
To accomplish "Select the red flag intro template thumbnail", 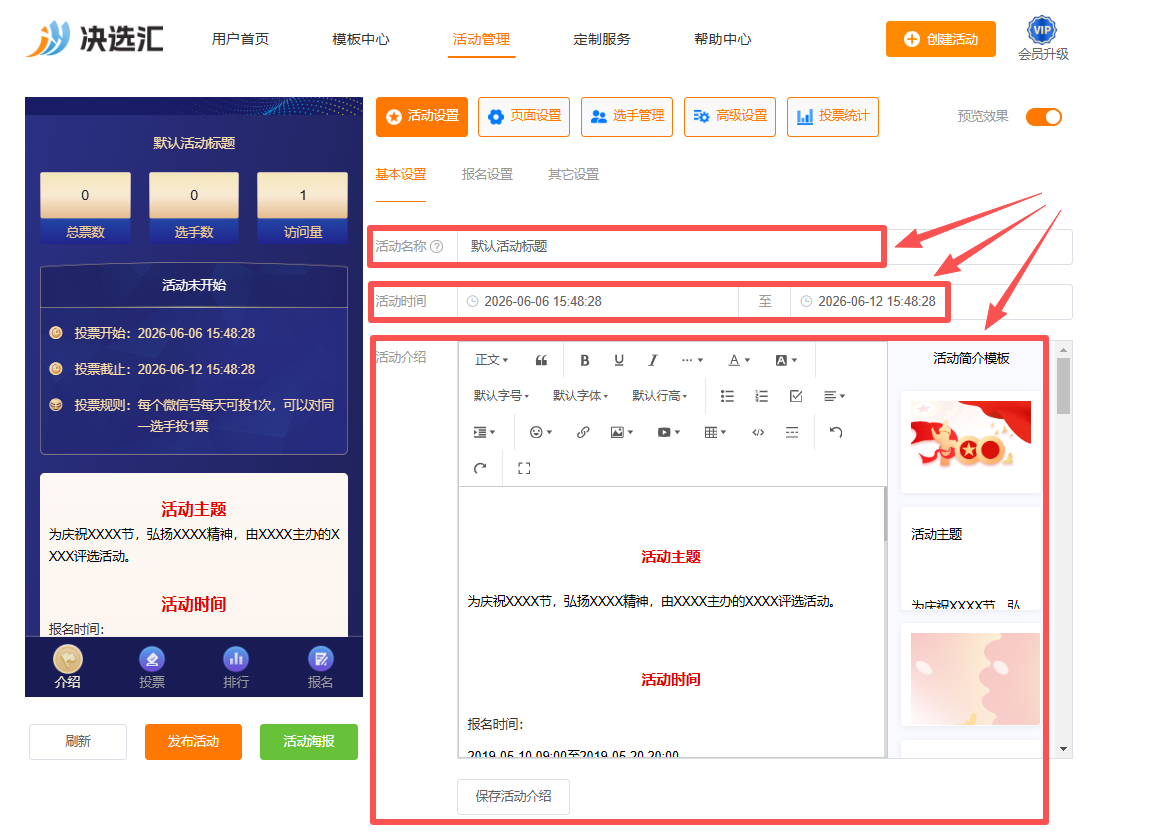I will [x=971, y=441].
